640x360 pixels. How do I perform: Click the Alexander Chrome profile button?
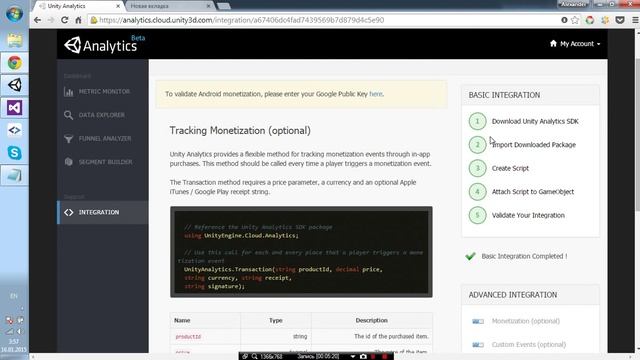pyautogui.click(x=573, y=4)
